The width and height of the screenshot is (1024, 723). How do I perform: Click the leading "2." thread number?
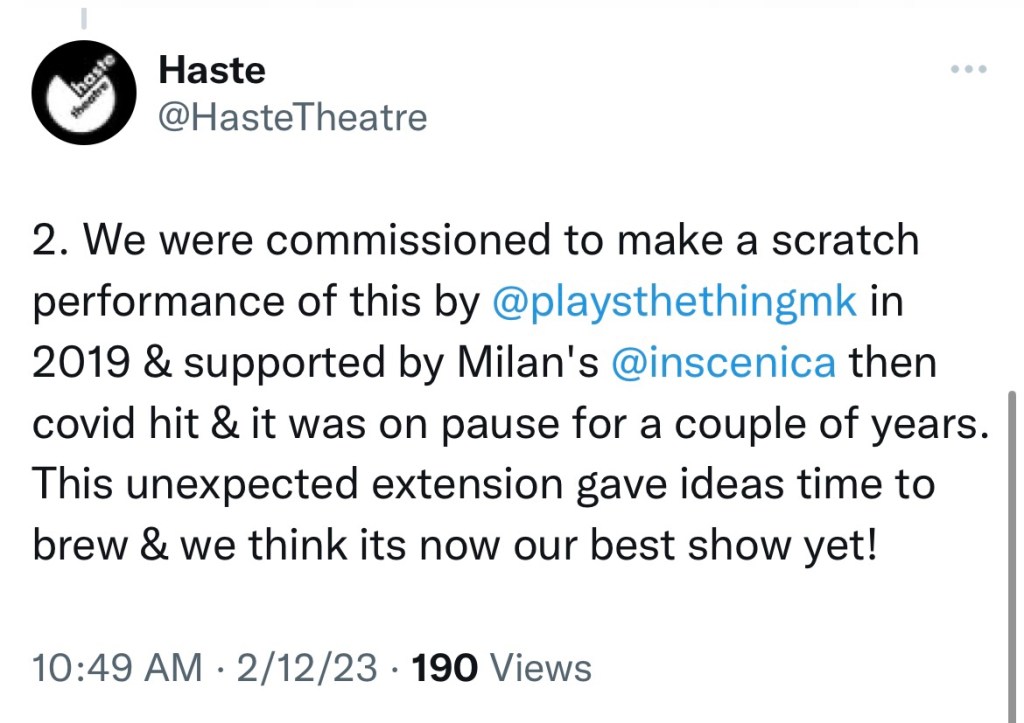(x=50, y=241)
